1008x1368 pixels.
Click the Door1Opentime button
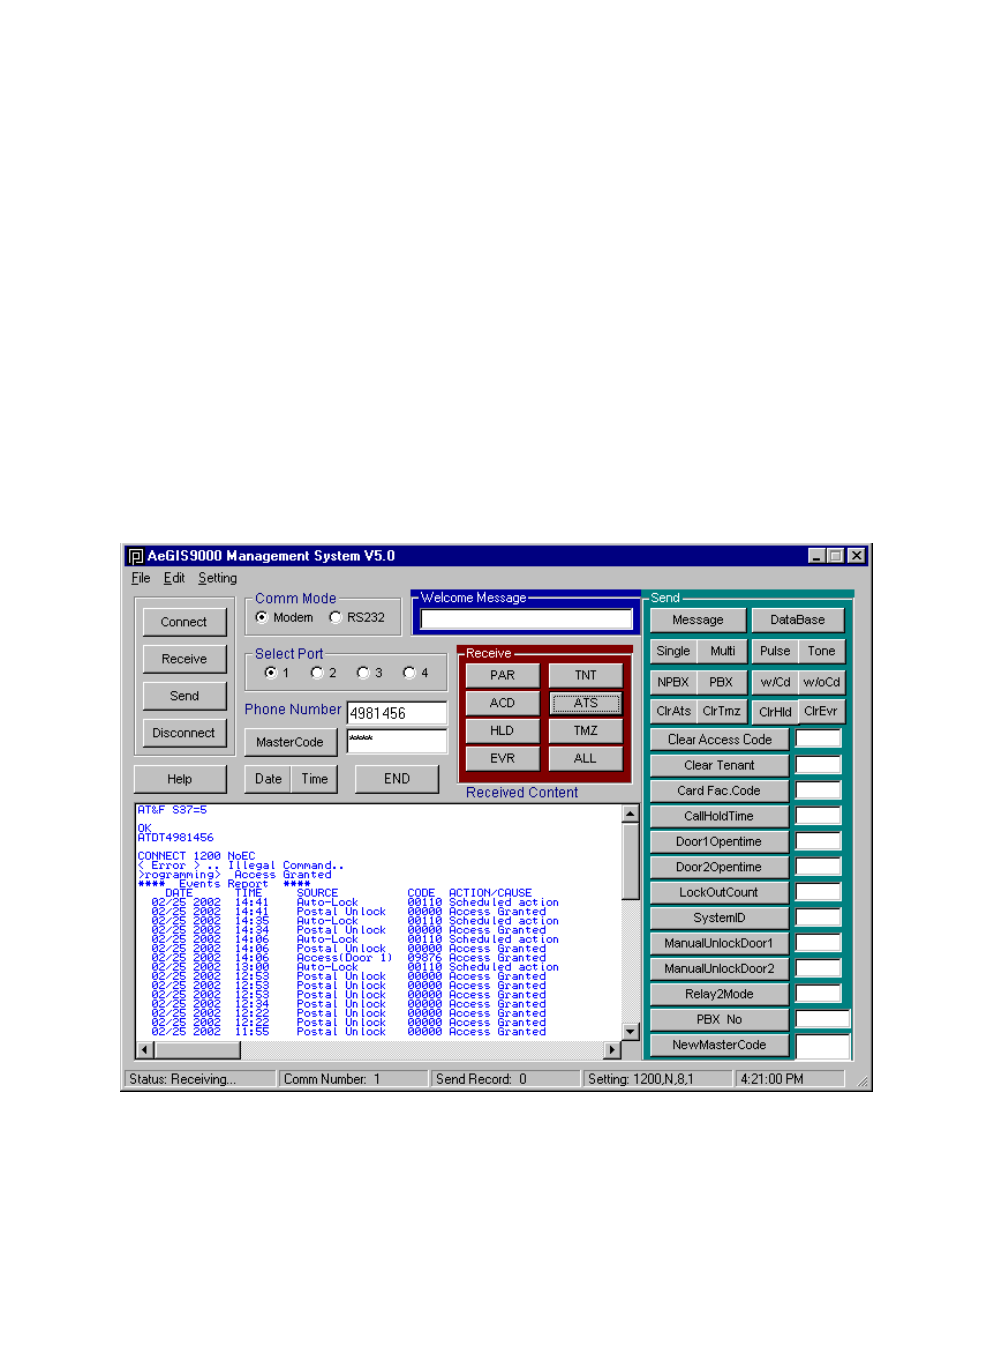(x=720, y=842)
